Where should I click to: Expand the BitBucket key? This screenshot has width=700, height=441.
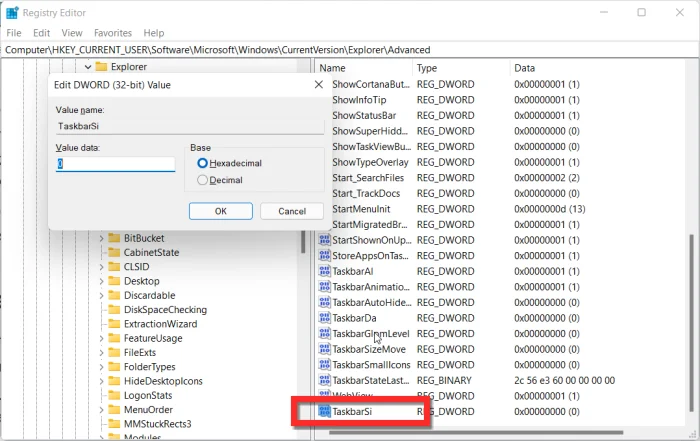101,238
